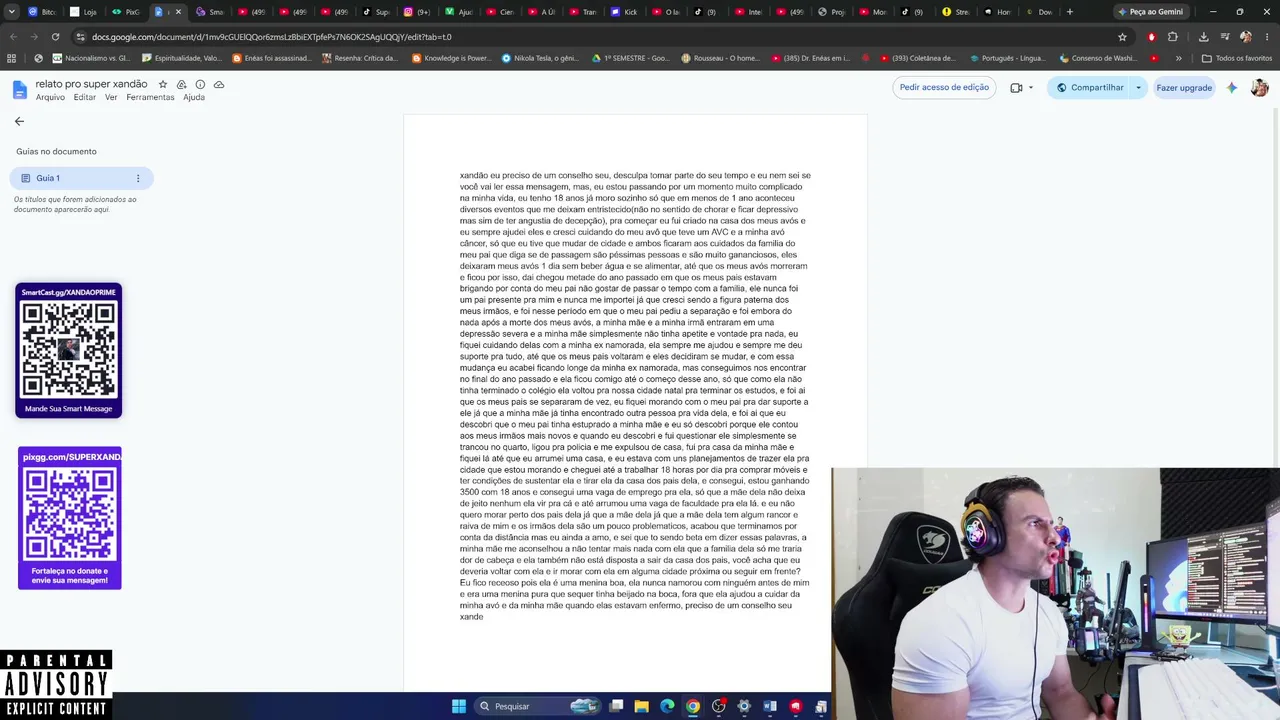The width and height of the screenshot is (1280, 720).
Task: Click the document title relato pro super xandão
Action: click(91, 84)
